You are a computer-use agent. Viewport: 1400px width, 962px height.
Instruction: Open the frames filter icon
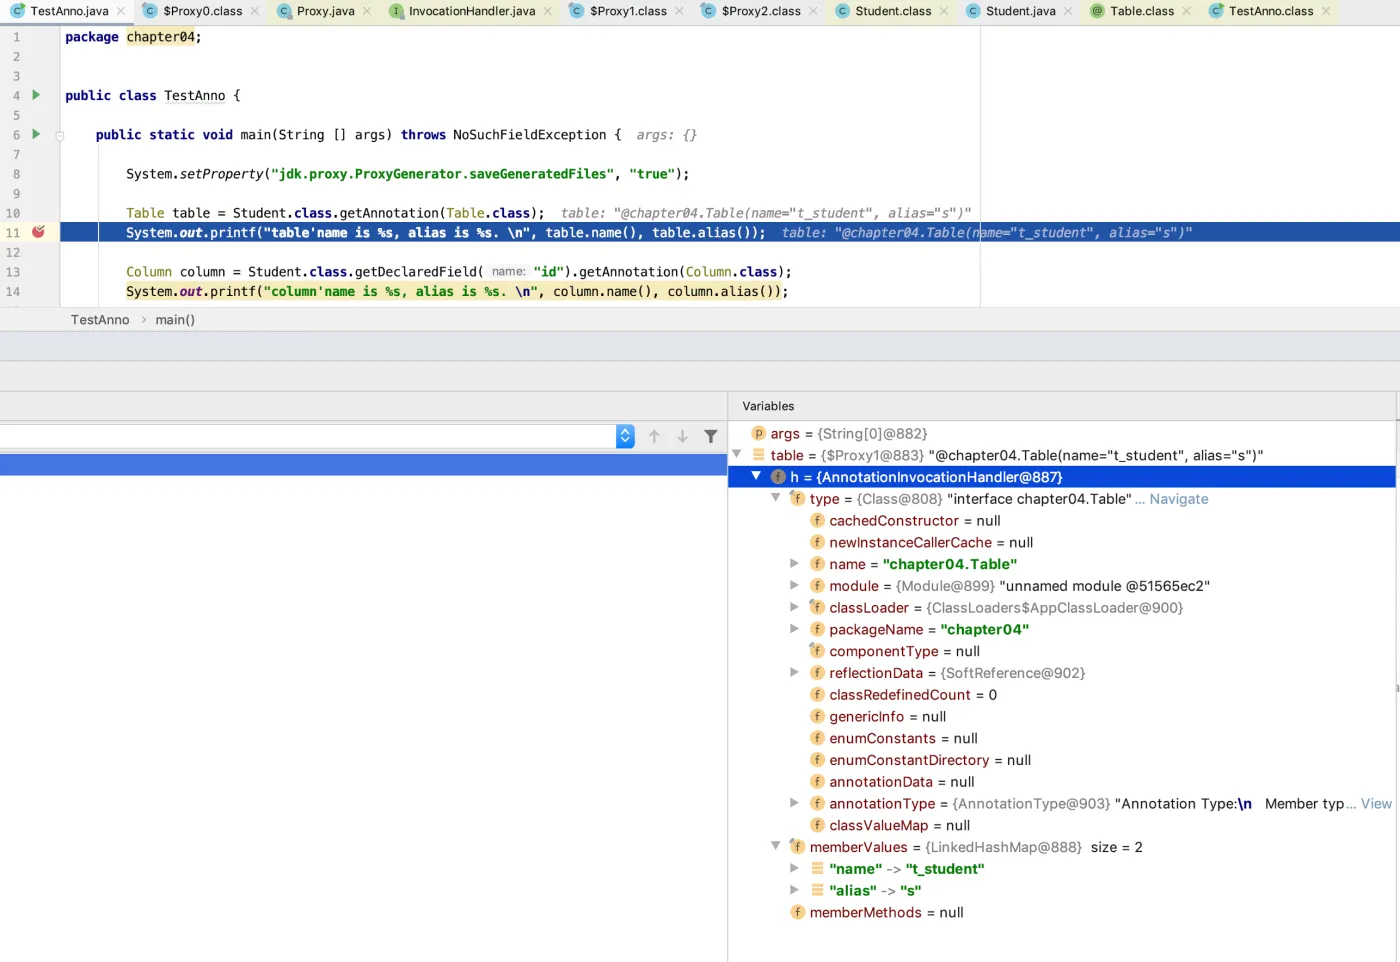click(710, 436)
